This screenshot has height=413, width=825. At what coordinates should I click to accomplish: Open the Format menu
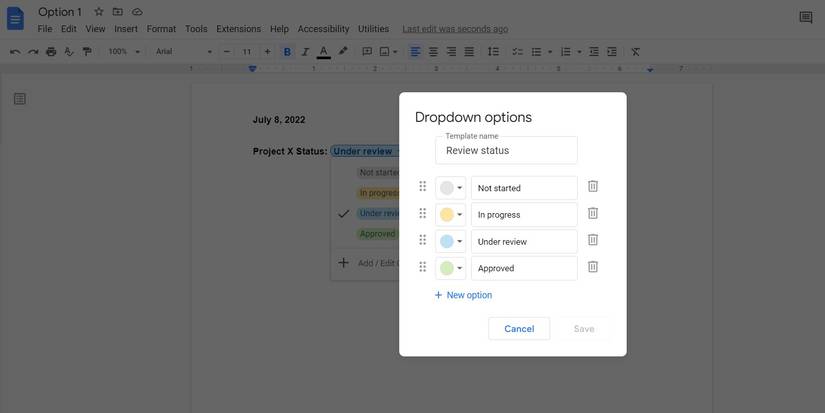tap(161, 29)
